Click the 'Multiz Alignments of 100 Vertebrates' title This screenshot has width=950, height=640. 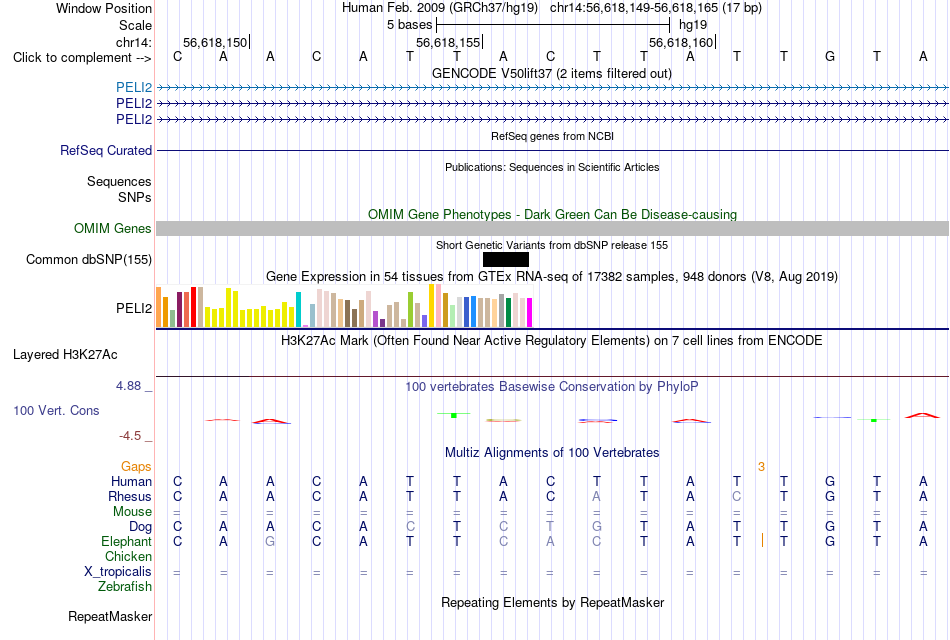coord(552,453)
